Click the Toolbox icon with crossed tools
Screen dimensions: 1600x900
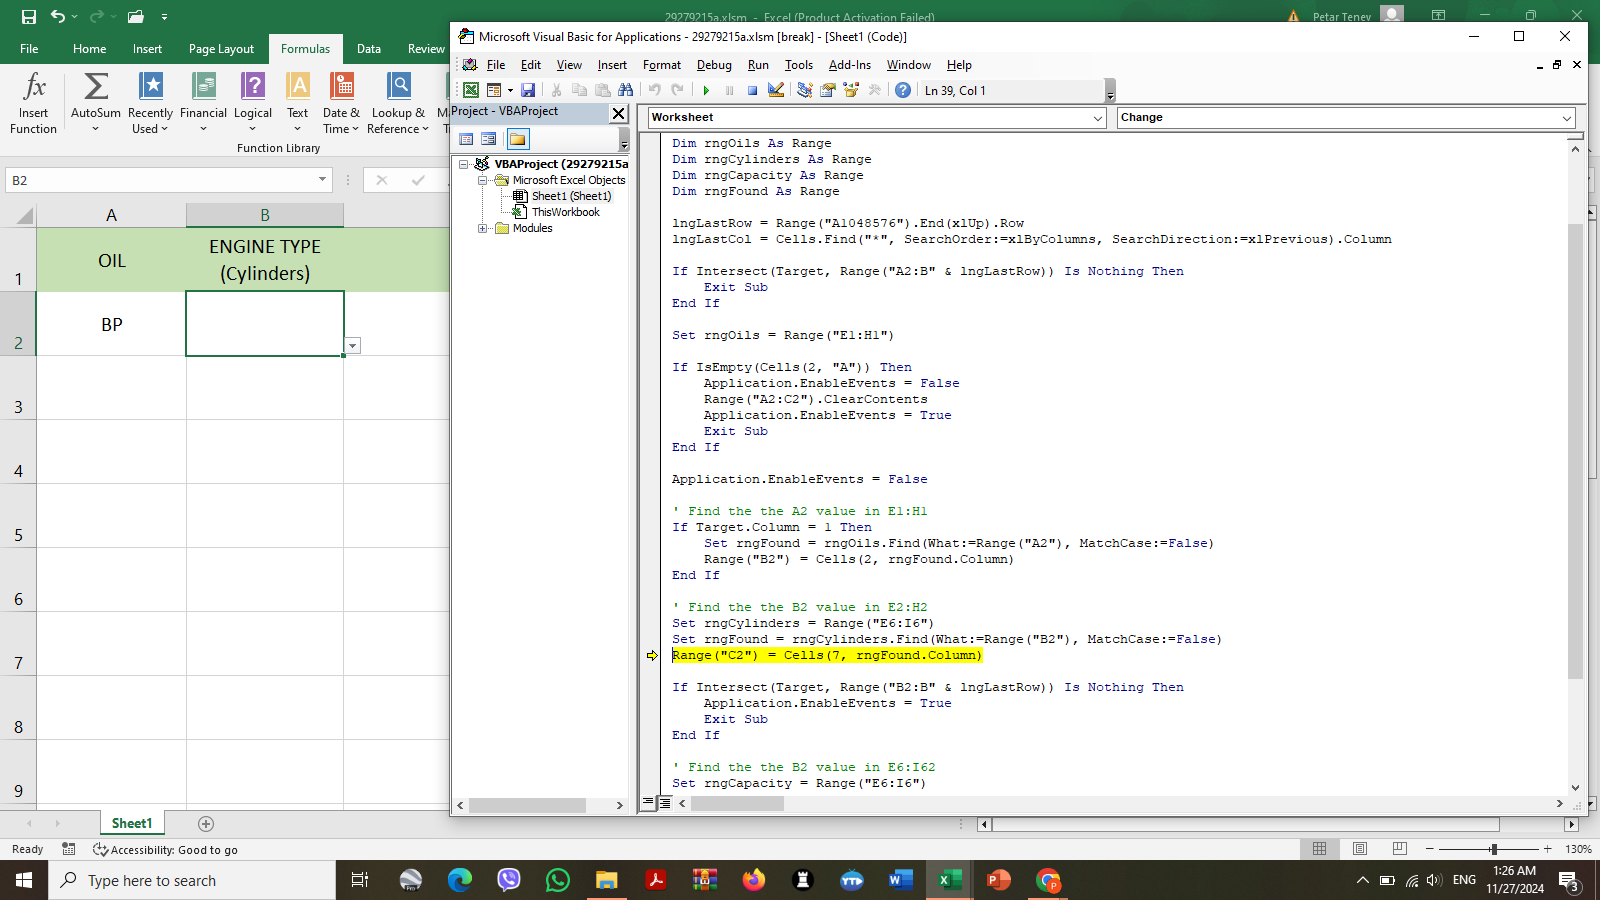pyautogui.click(x=875, y=90)
